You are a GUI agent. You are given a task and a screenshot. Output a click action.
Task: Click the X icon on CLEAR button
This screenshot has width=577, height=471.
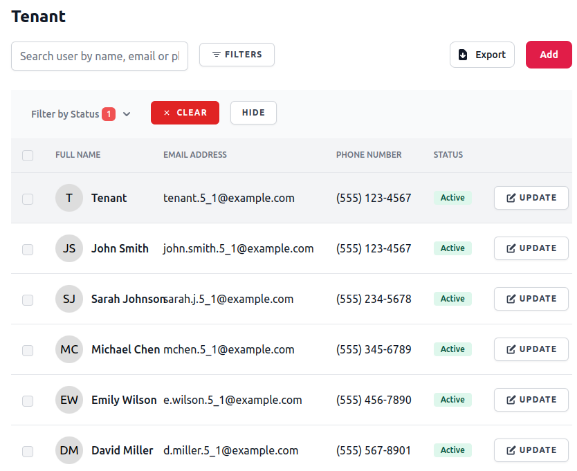167,113
